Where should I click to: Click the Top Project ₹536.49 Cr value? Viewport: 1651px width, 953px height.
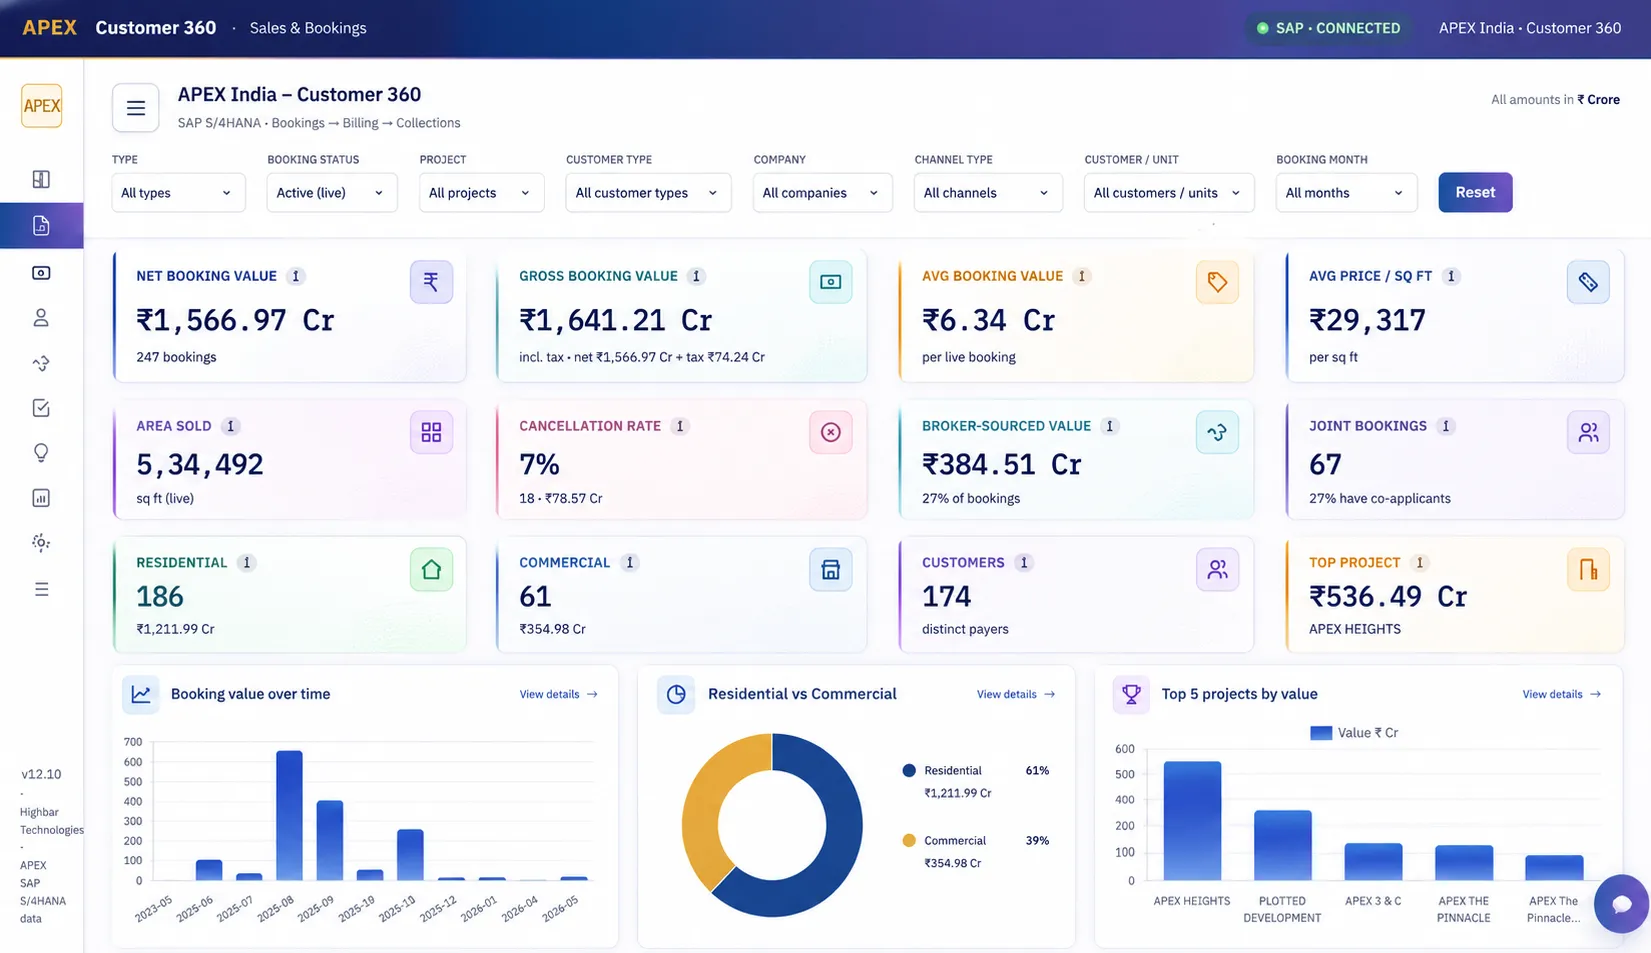tap(1388, 597)
